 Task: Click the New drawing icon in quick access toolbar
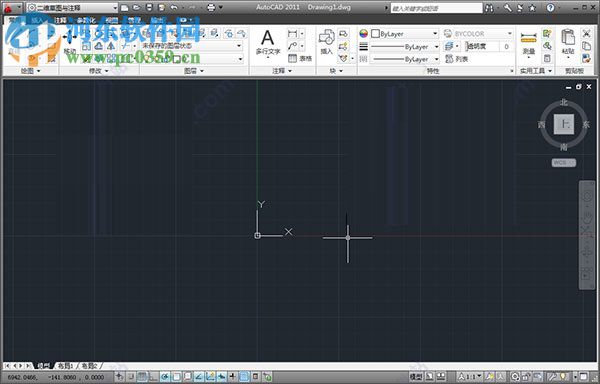coord(124,7)
